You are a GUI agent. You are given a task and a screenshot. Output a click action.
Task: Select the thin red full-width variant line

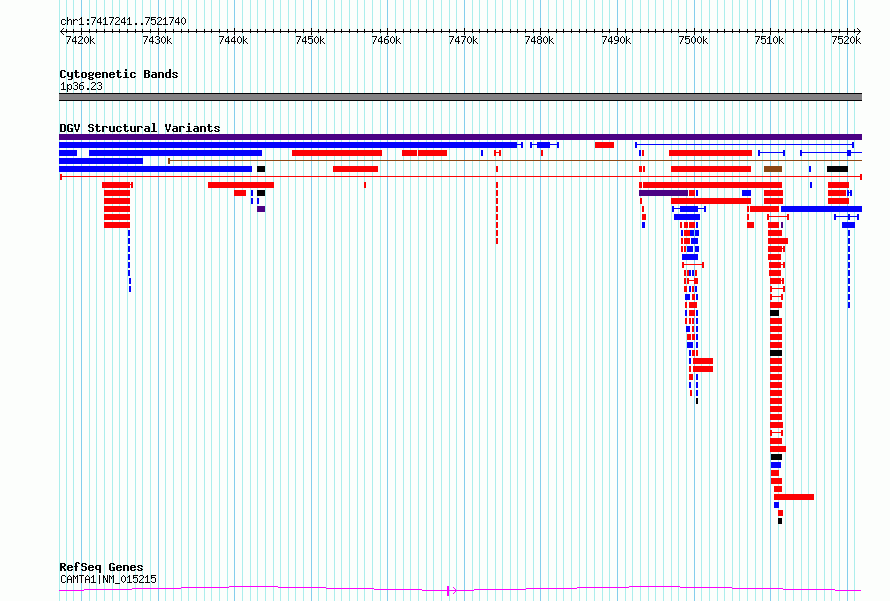click(x=460, y=177)
